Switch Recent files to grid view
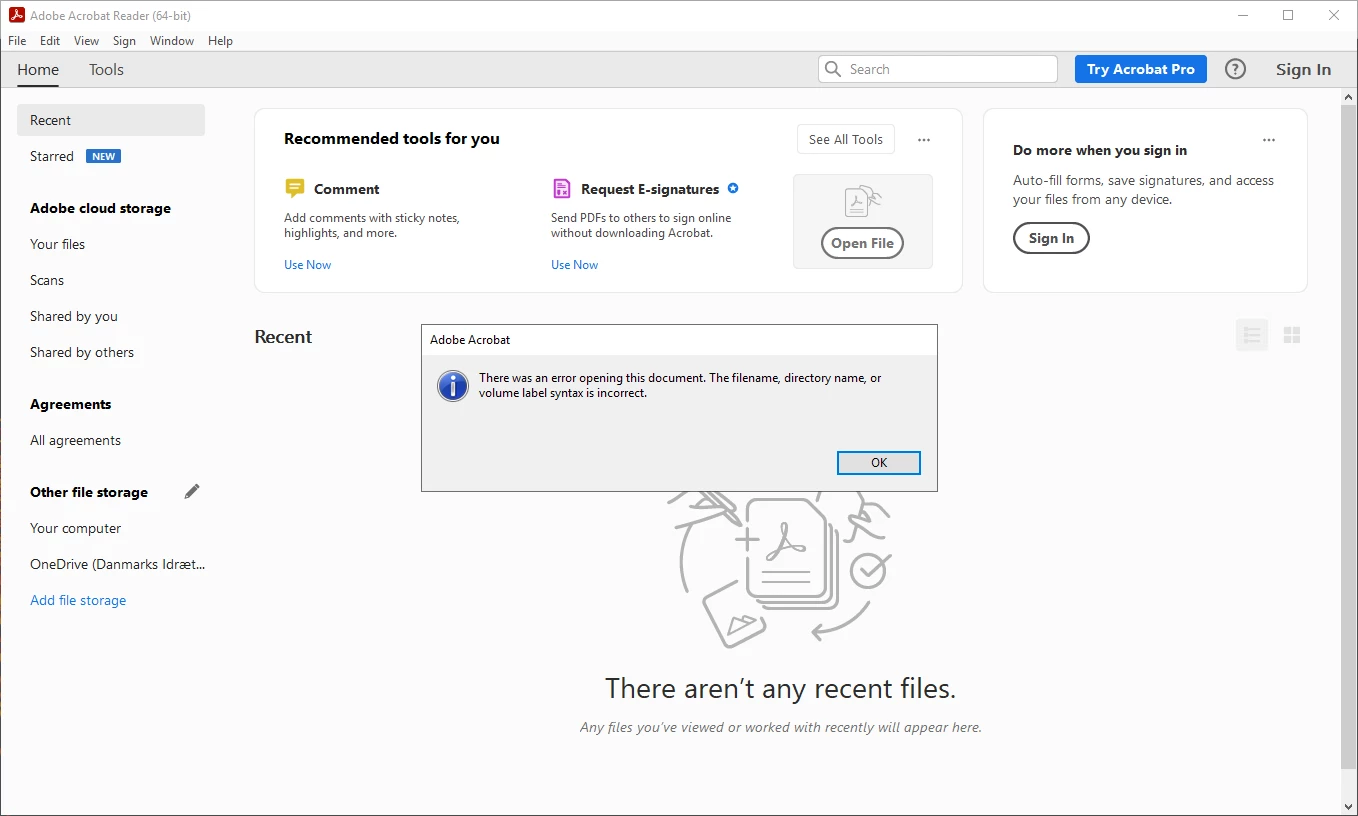 1292,335
